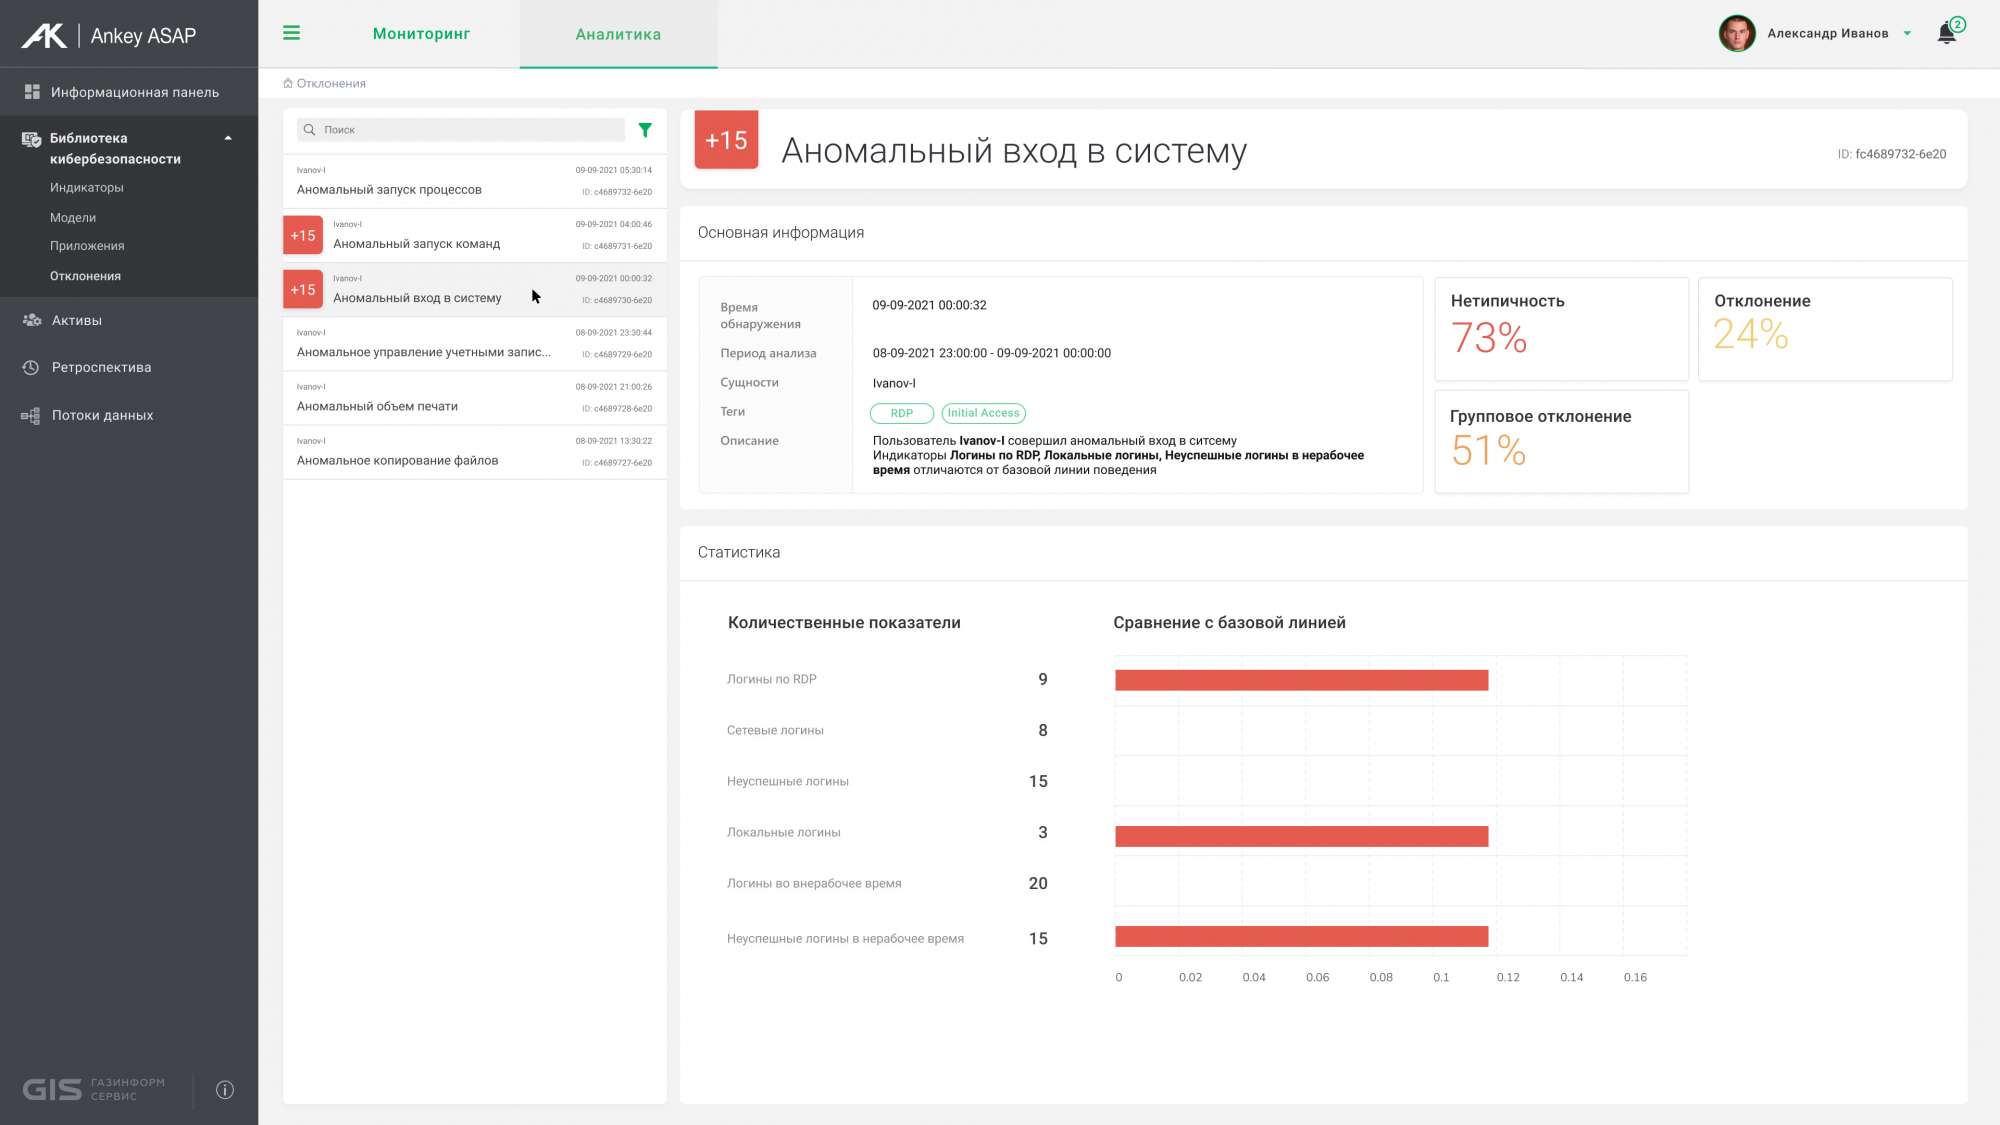The width and height of the screenshot is (2000, 1125).
Task: Click the home icon in breadcrumb
Action: (x=288, y=84)
